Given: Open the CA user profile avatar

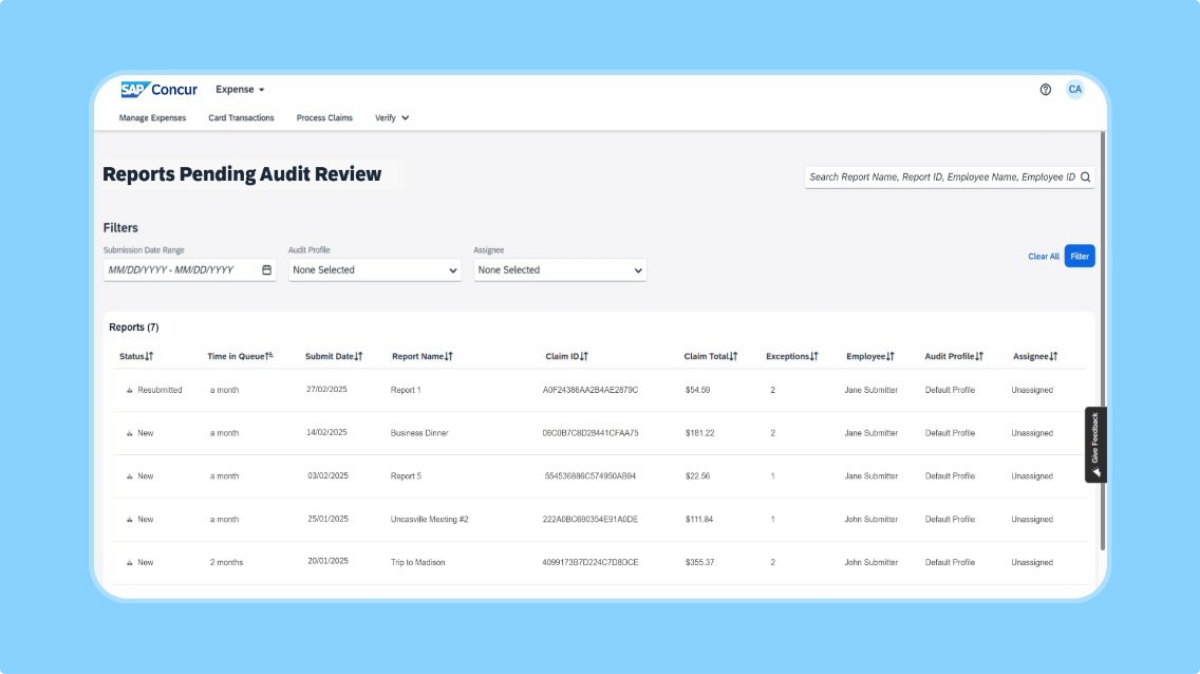Looking at the screenshot, I should (x=1075, y=89).
